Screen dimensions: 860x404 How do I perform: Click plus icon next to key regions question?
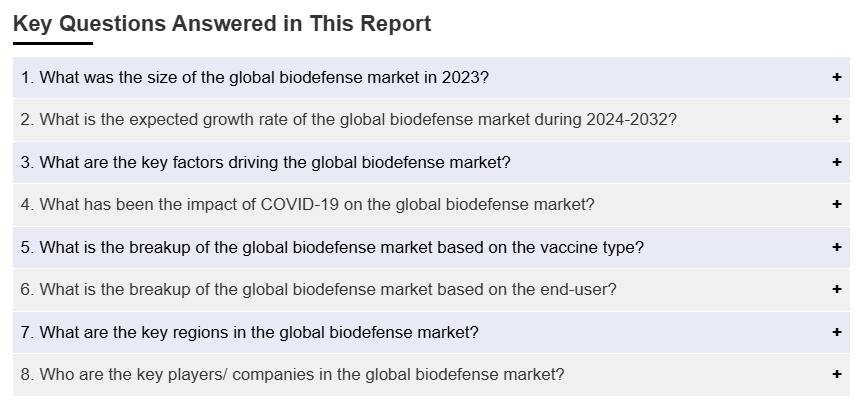pos(836,332)
